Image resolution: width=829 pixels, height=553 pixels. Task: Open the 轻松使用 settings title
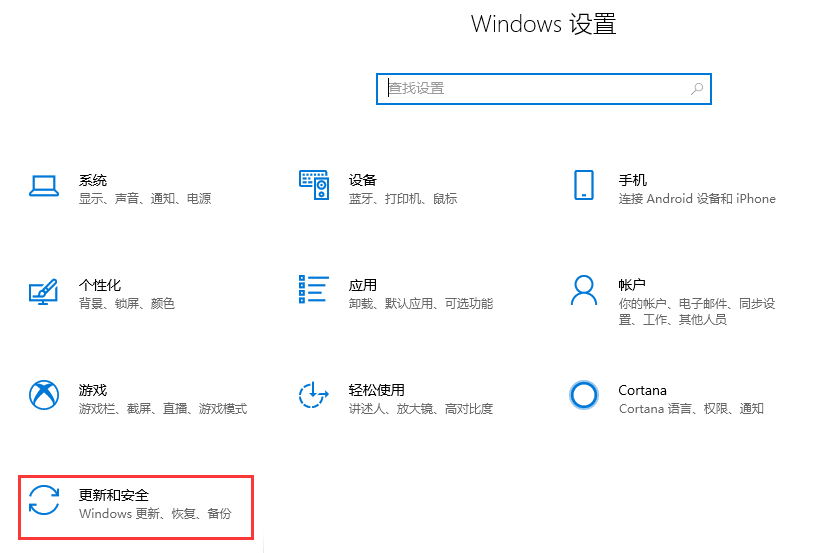(x=376, y=390)
